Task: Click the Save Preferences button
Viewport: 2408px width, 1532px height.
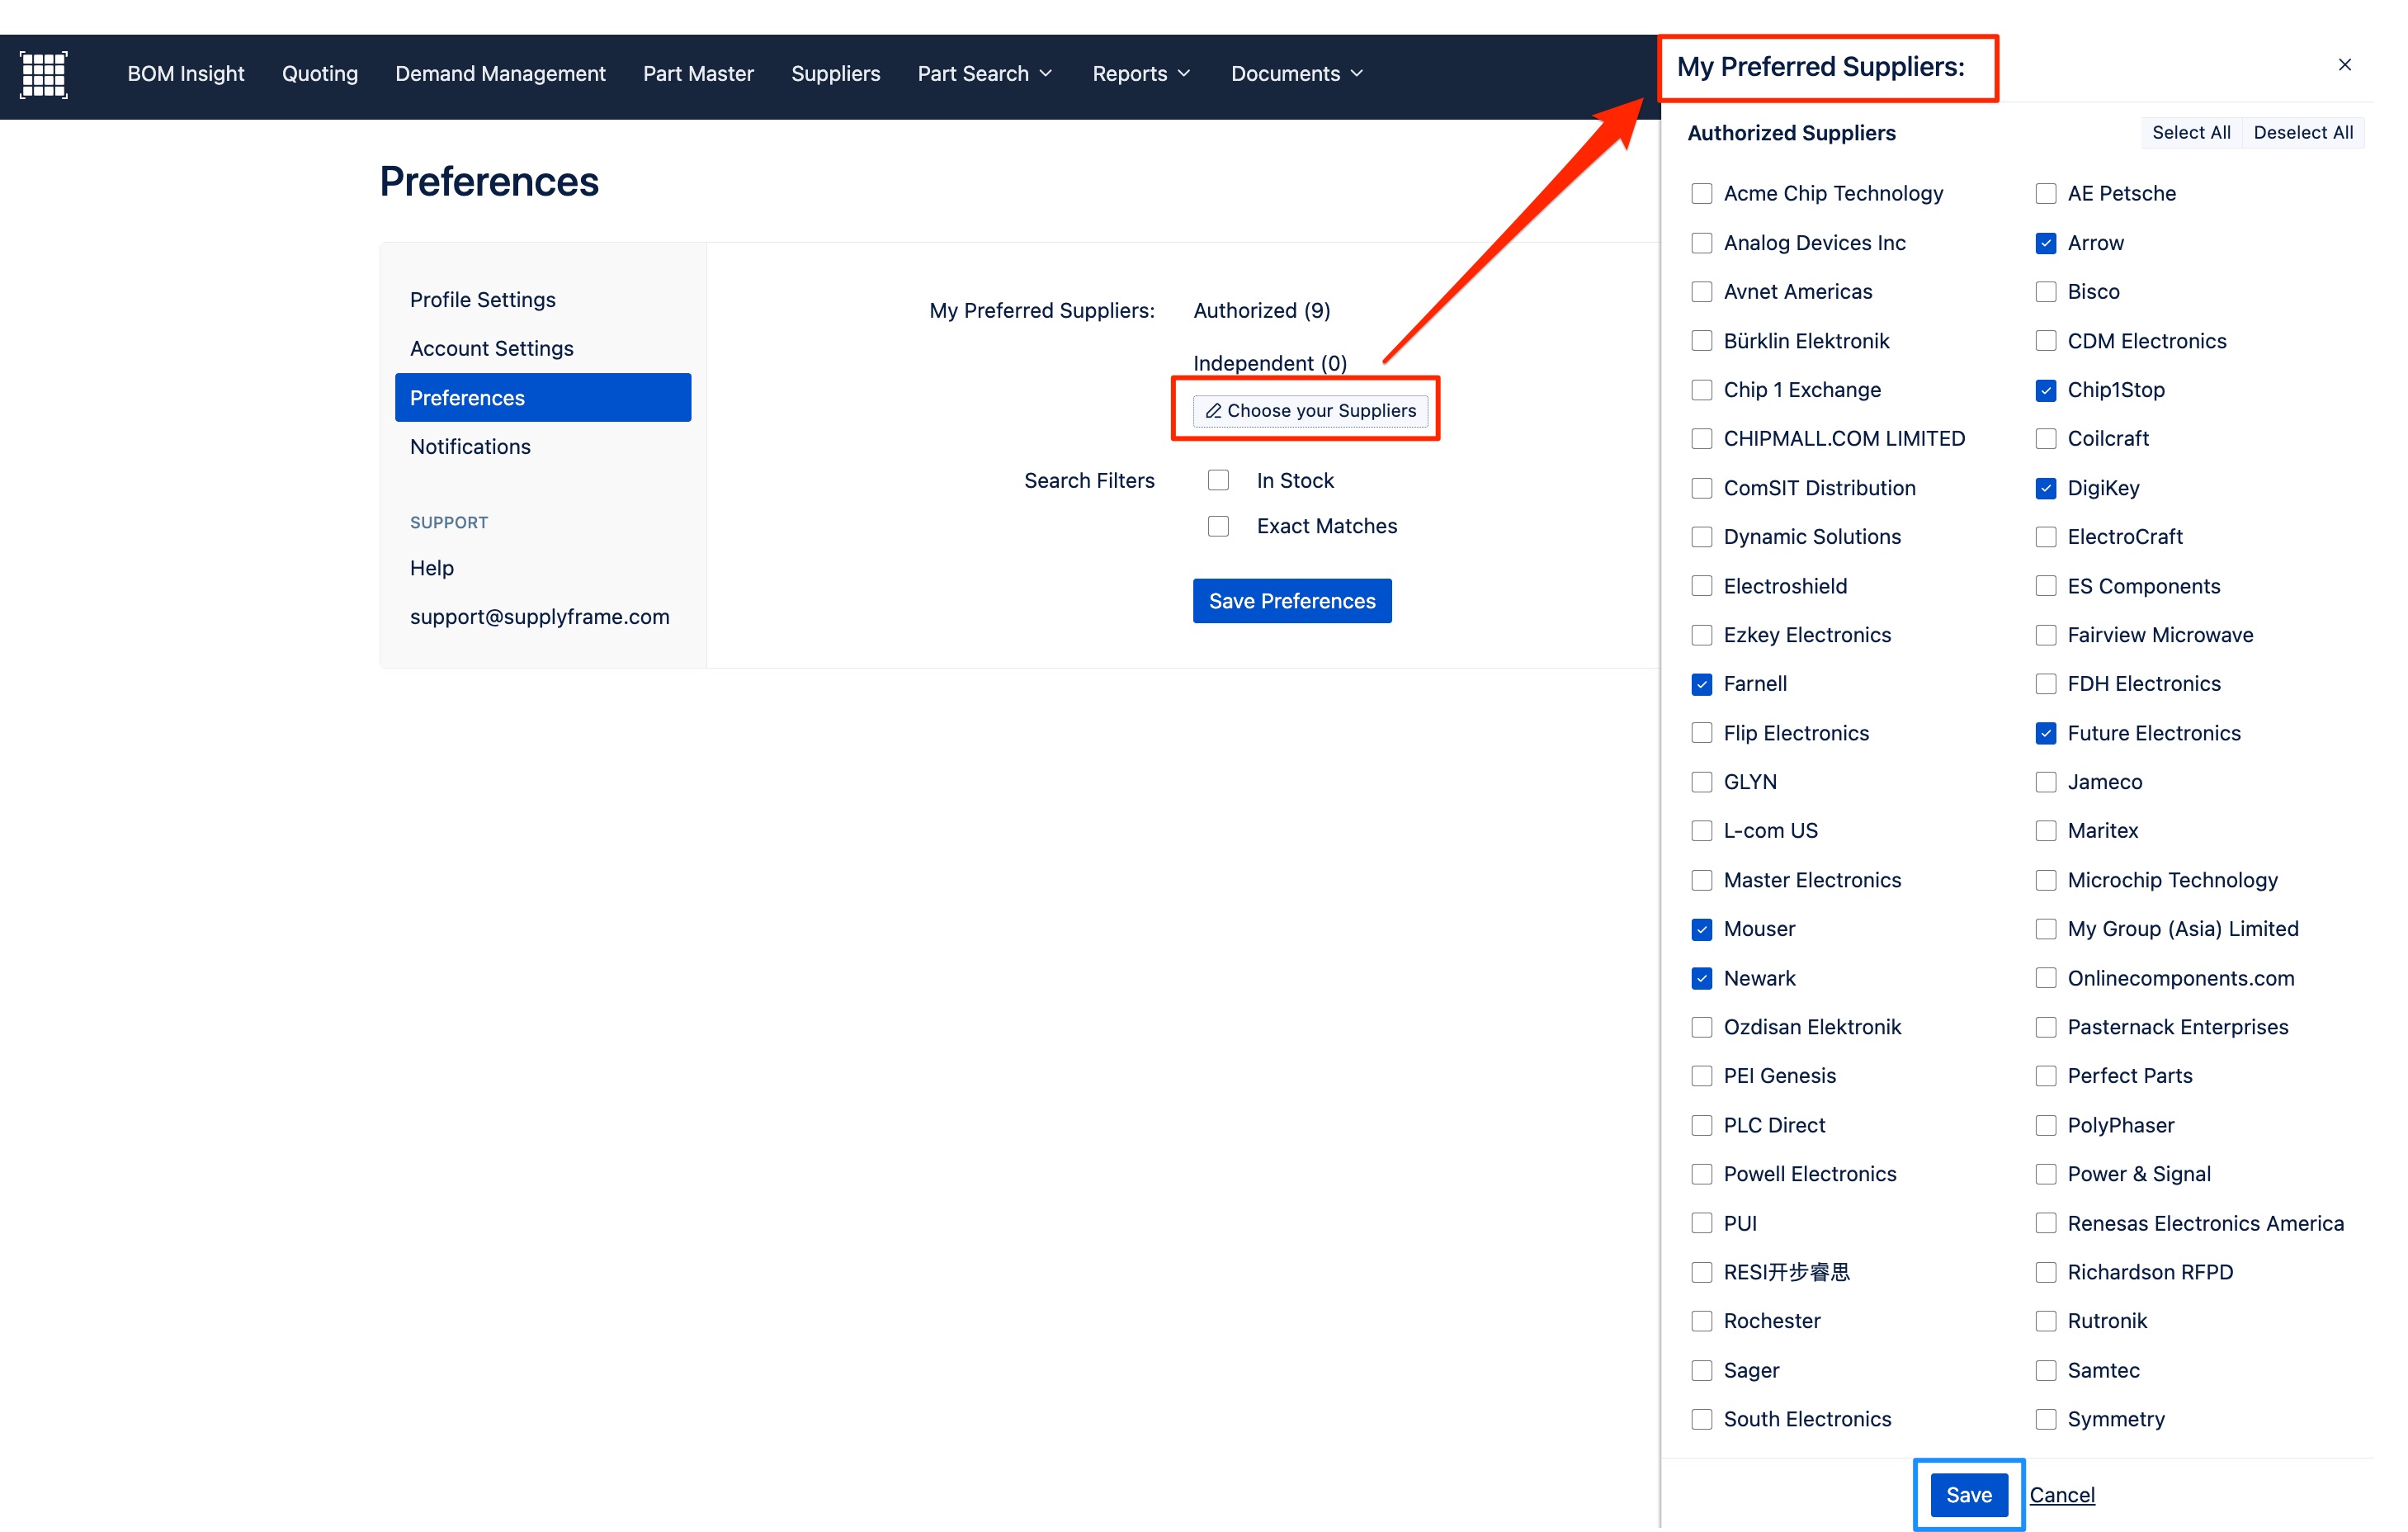Action: click(x=1291, y=600)
